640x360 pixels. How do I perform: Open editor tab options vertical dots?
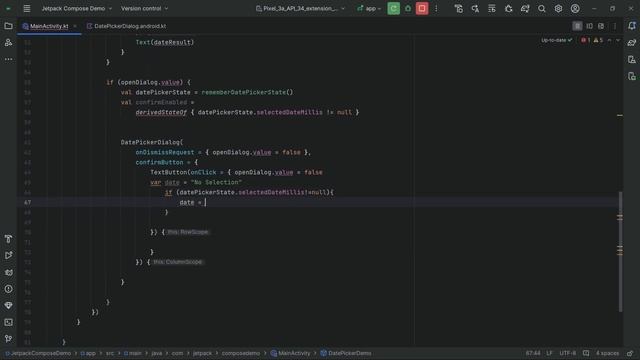tap(615, 26)
